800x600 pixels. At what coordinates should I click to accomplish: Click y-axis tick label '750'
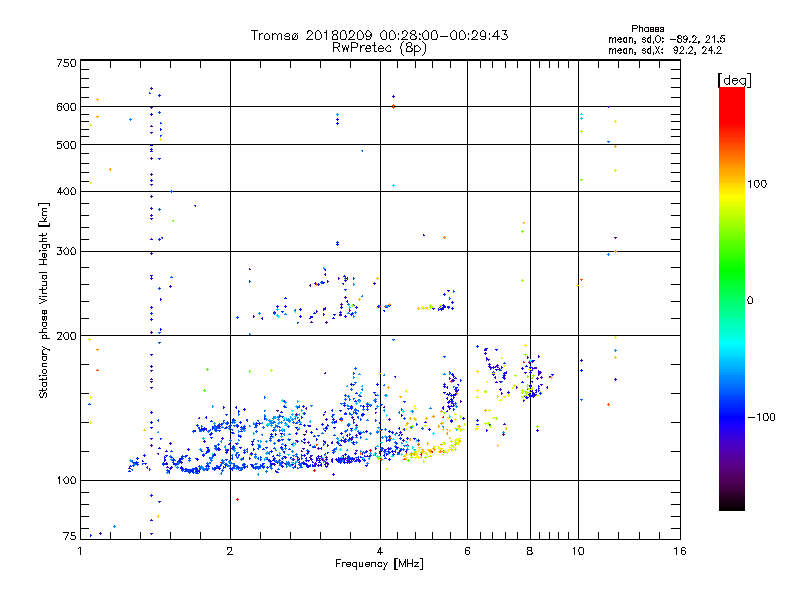coord(66,63)
